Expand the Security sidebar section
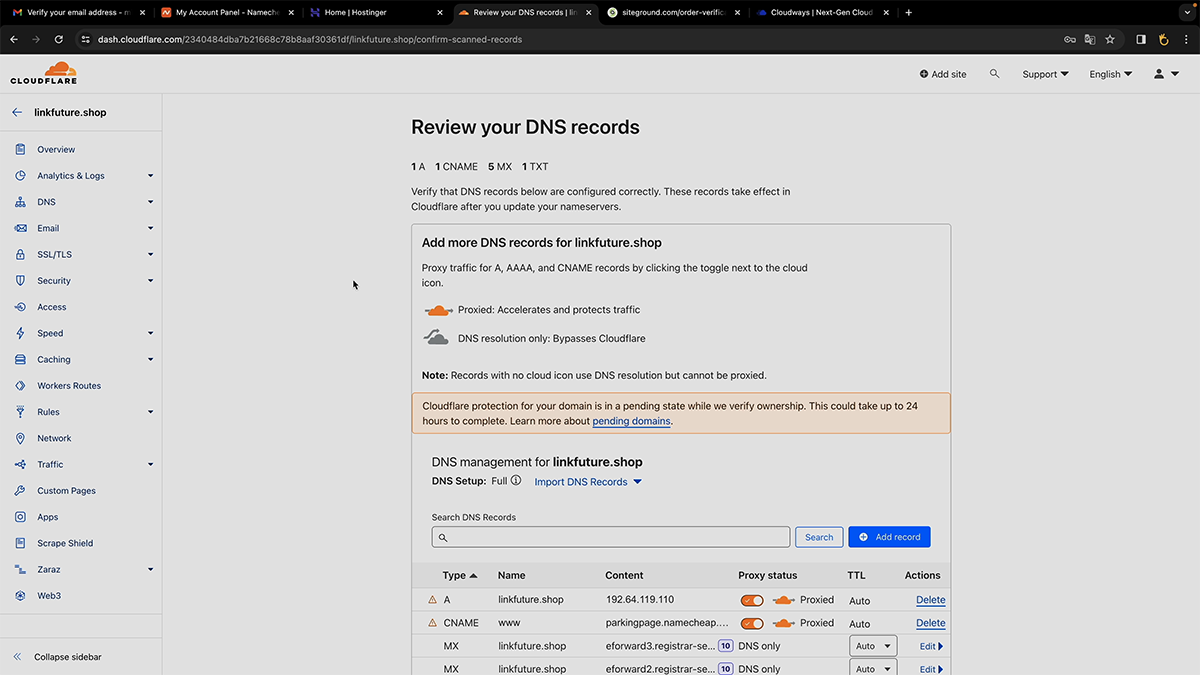This screenshot has height=675, width=1200. click(150, 281)
